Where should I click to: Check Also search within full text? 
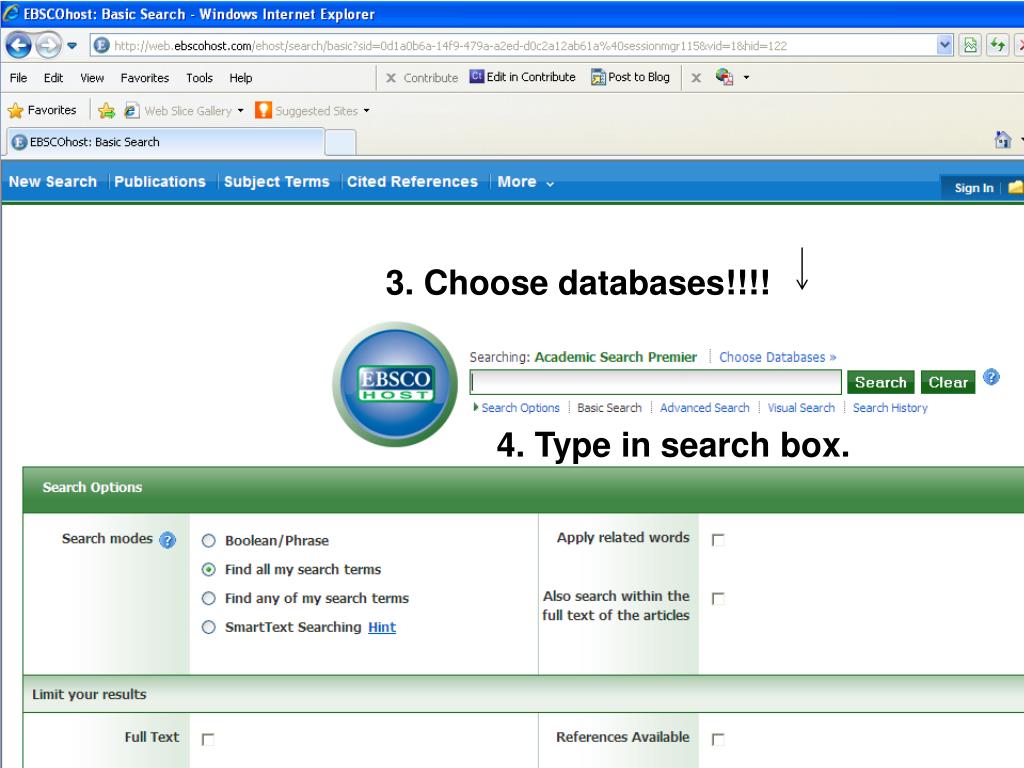coord(718,599)
